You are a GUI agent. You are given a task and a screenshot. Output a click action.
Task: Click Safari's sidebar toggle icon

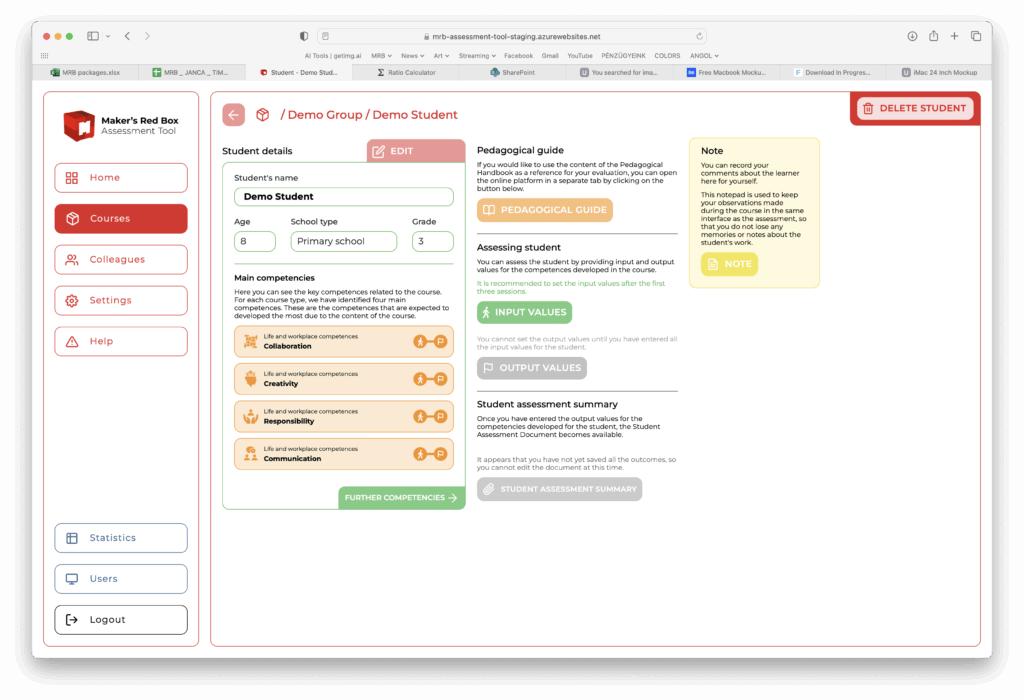click(x=93, y=36)
